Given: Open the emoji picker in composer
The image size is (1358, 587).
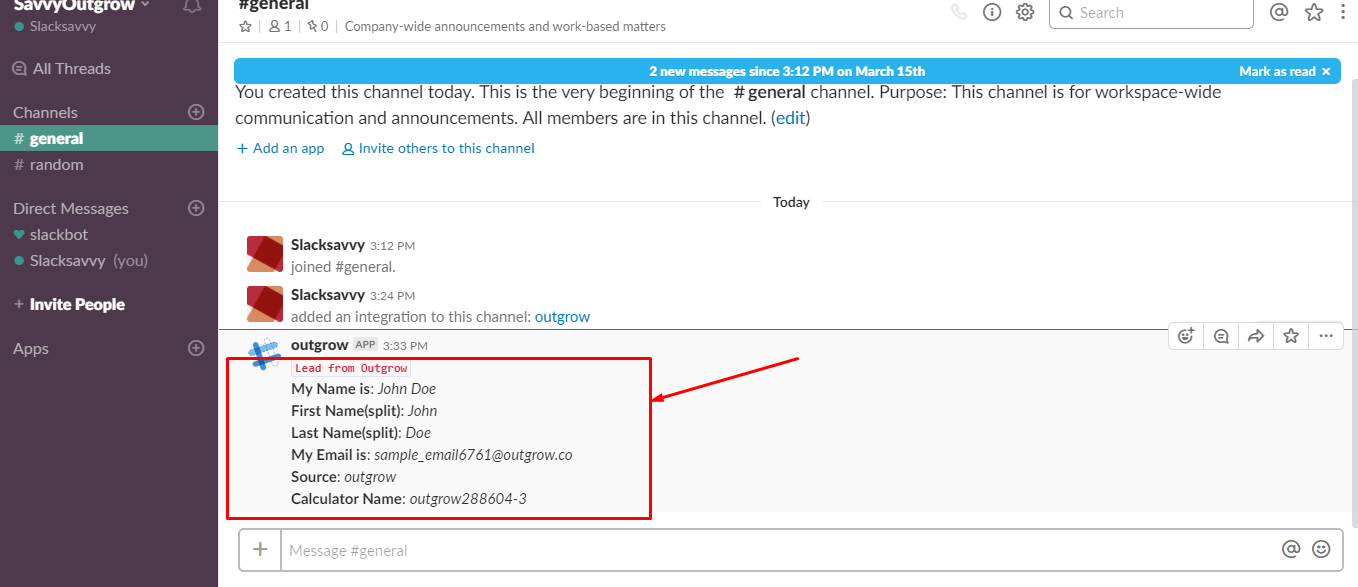Looking at the screenshot, I should pyautogui.click(x=1322, y=549).
